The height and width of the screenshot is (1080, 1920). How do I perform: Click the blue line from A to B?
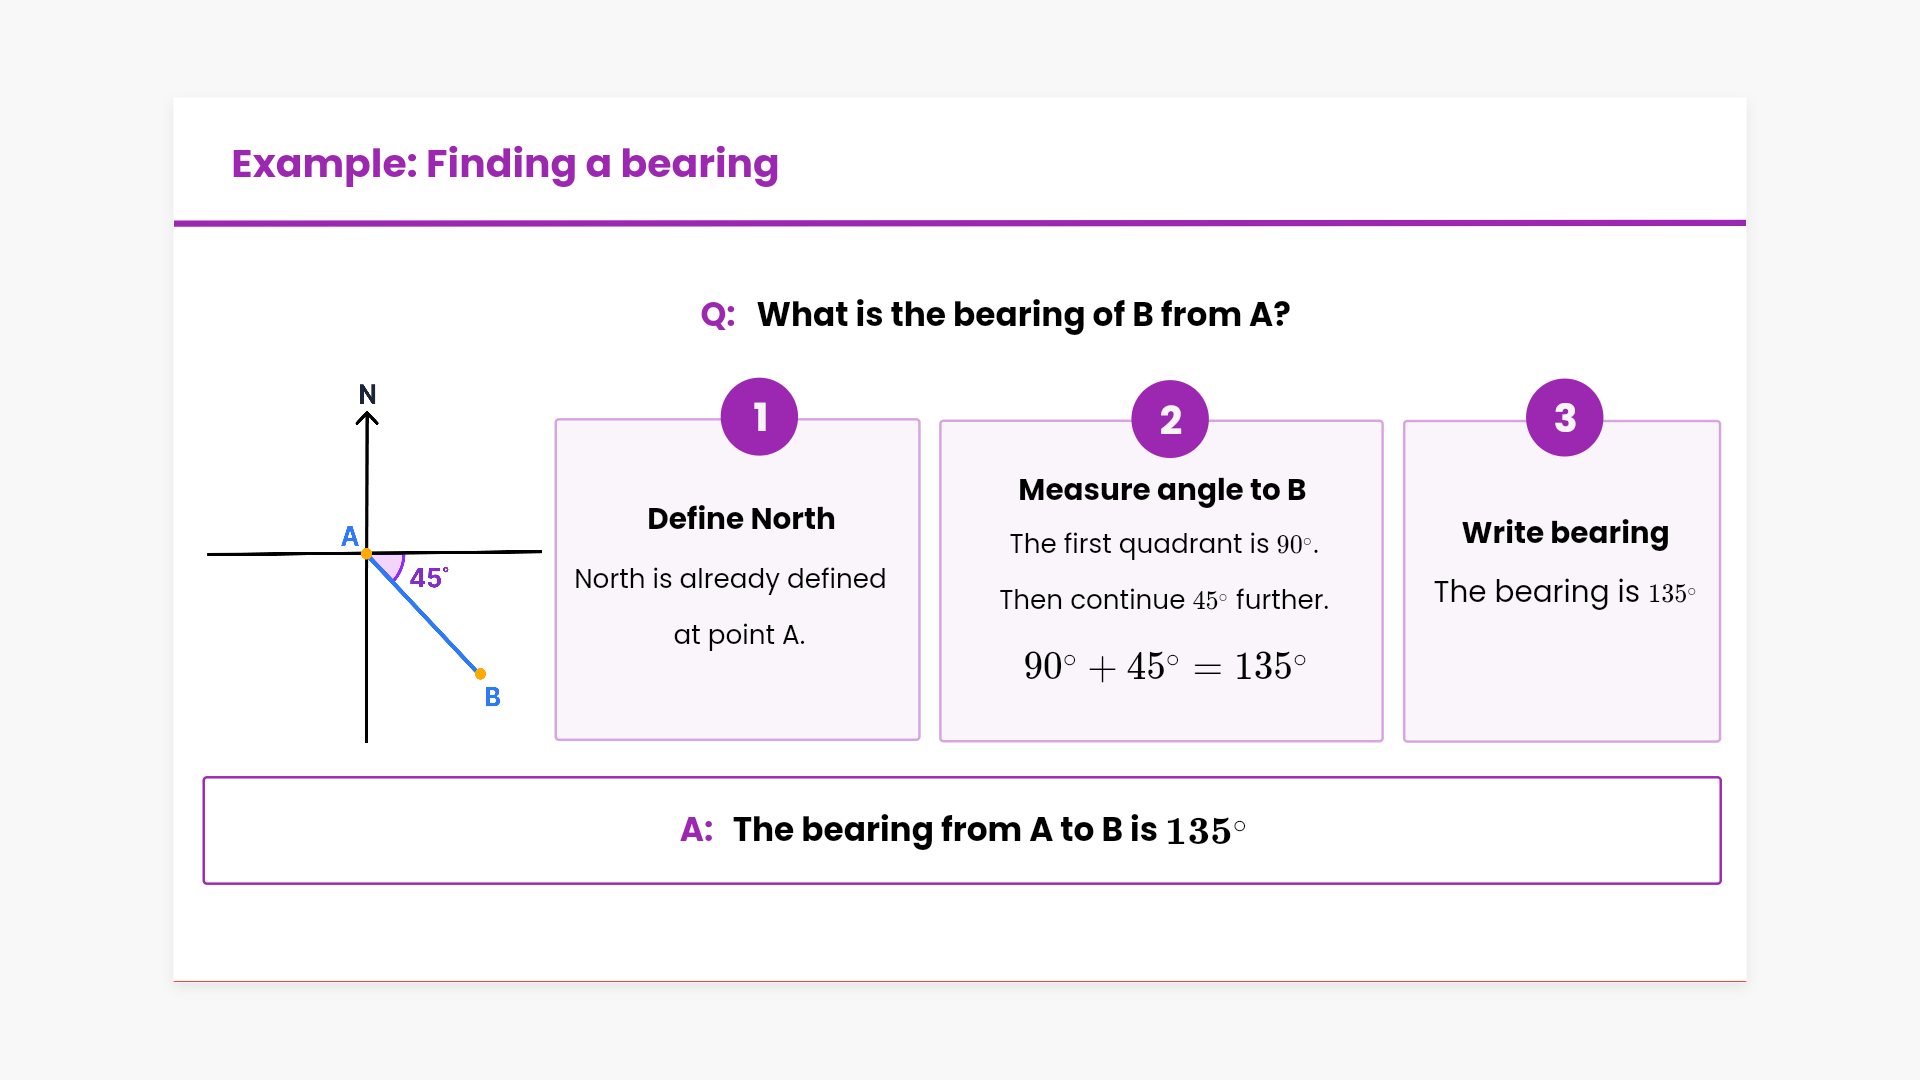pos(425,615)
